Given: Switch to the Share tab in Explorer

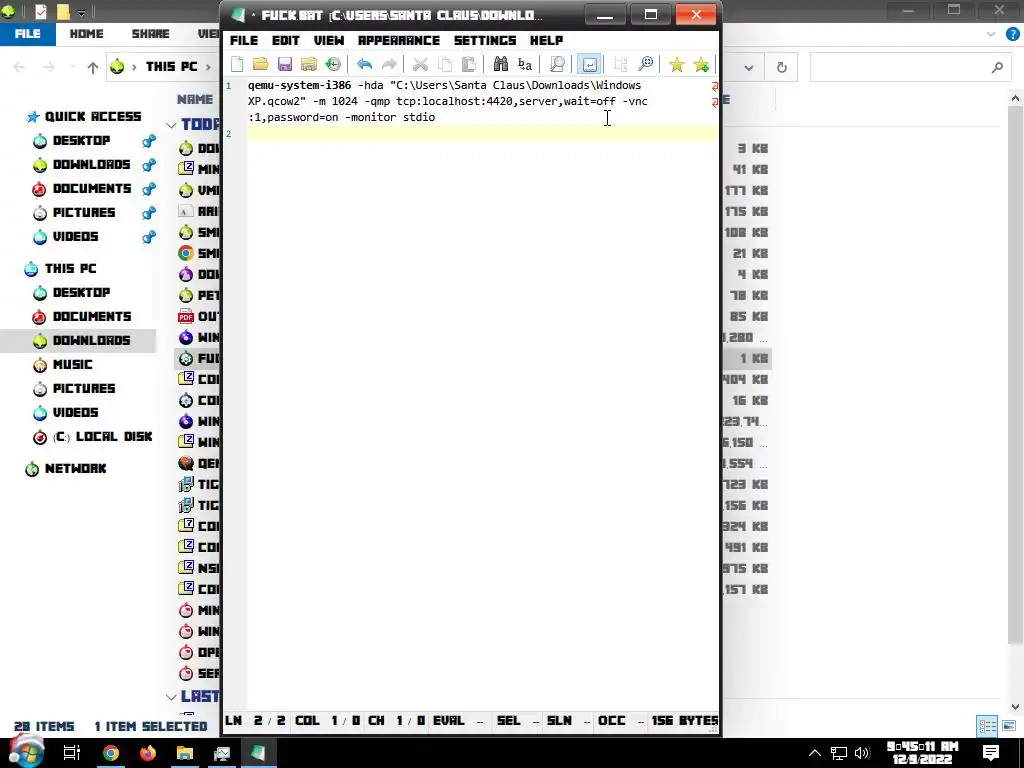Looking at the screenshot, I should pyautogui.click(x=150, y=34).
